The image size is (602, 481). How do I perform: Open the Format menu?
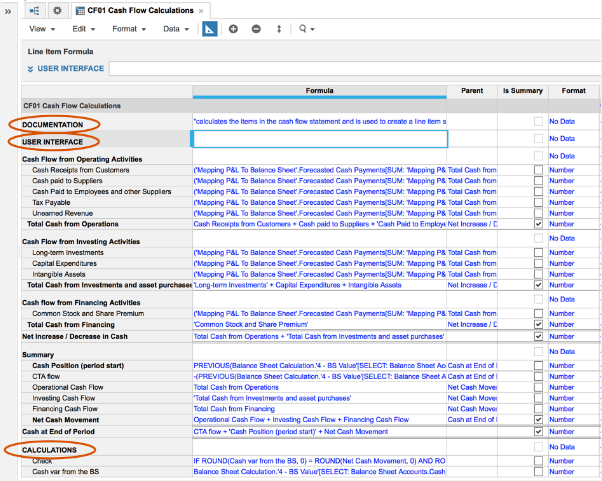pyautogui.click(x=129, y=29)
